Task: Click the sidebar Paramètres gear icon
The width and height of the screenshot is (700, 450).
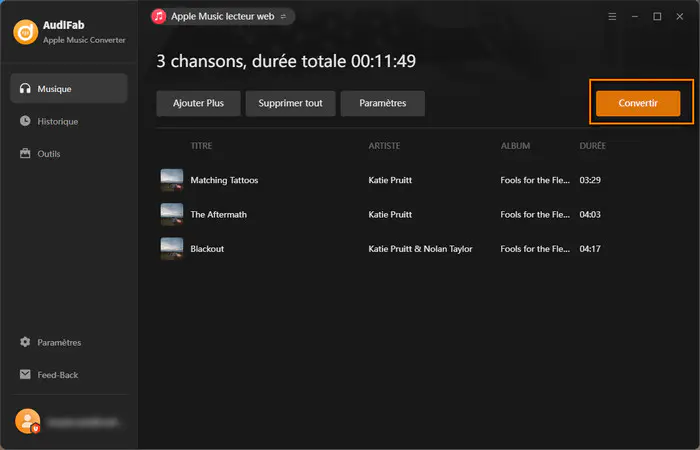Action: pos(25,342)
